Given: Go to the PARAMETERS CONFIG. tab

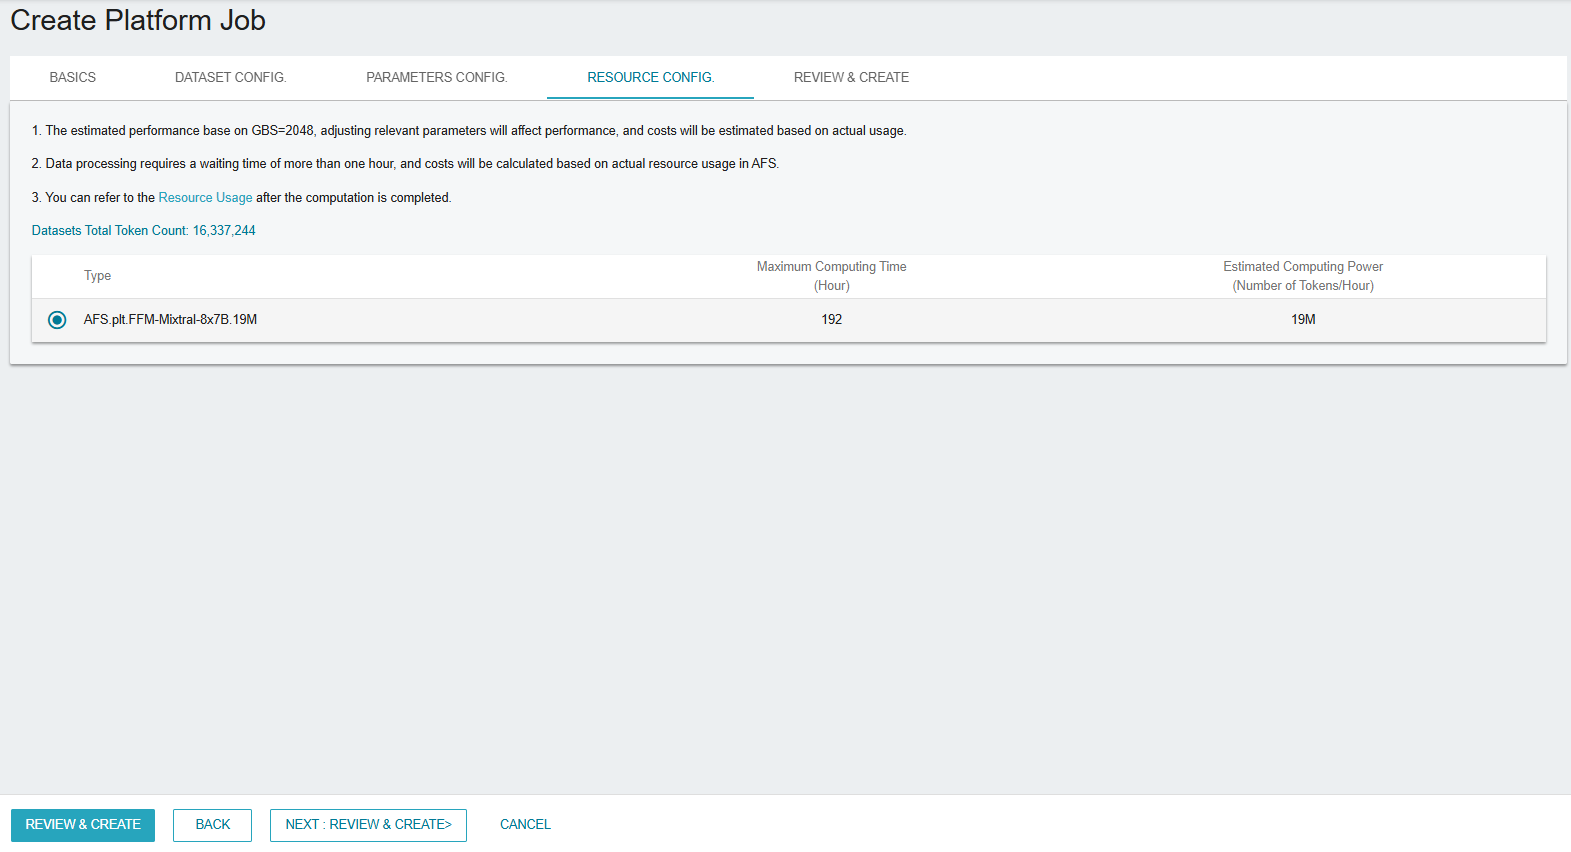Looking at the screenshot, I should tap(437, 77).
